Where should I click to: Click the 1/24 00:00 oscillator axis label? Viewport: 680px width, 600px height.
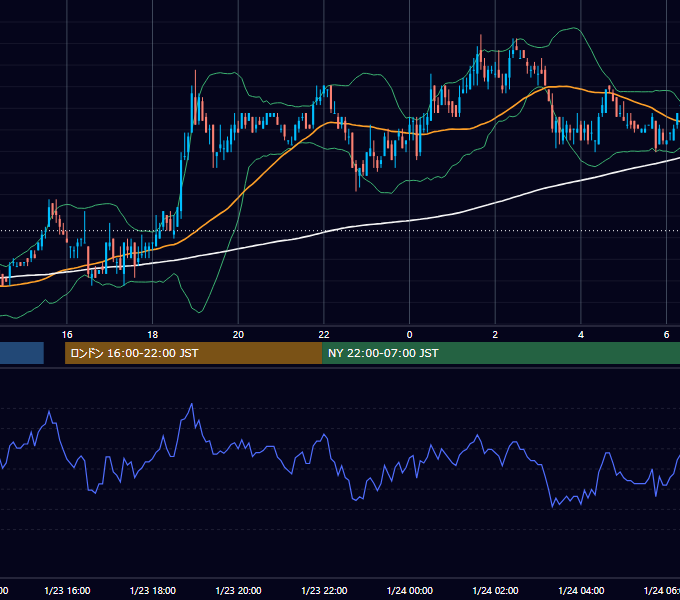[410, 590]
